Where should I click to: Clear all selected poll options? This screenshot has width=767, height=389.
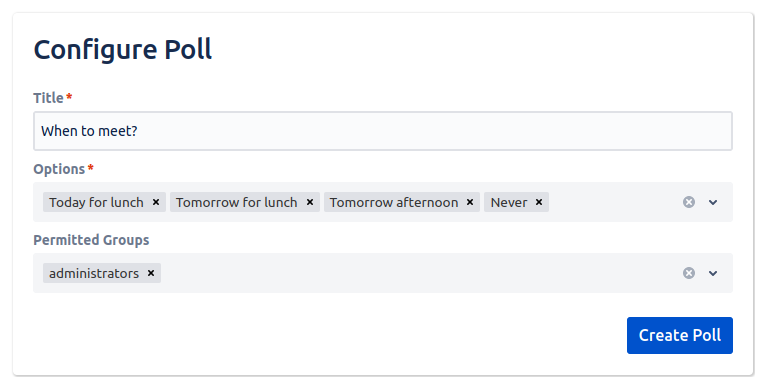689,202
